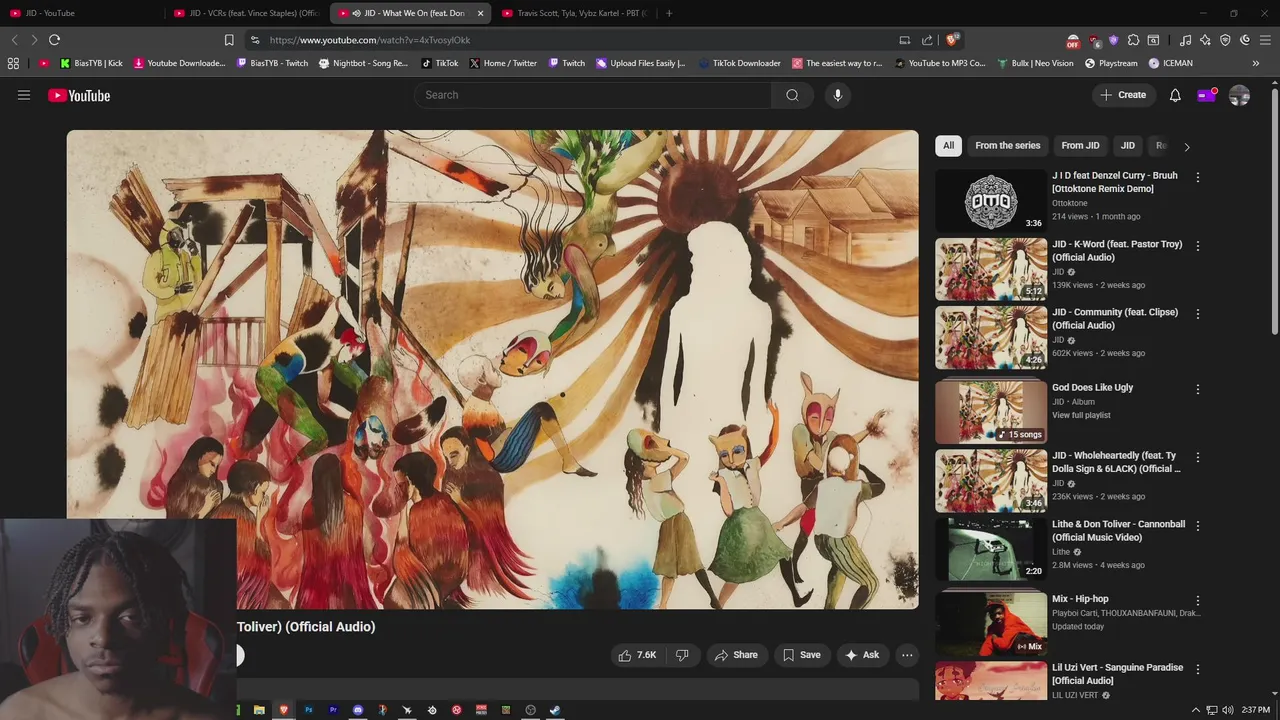
Task: Open the extensions puzzle icon
Action: 1133,40
